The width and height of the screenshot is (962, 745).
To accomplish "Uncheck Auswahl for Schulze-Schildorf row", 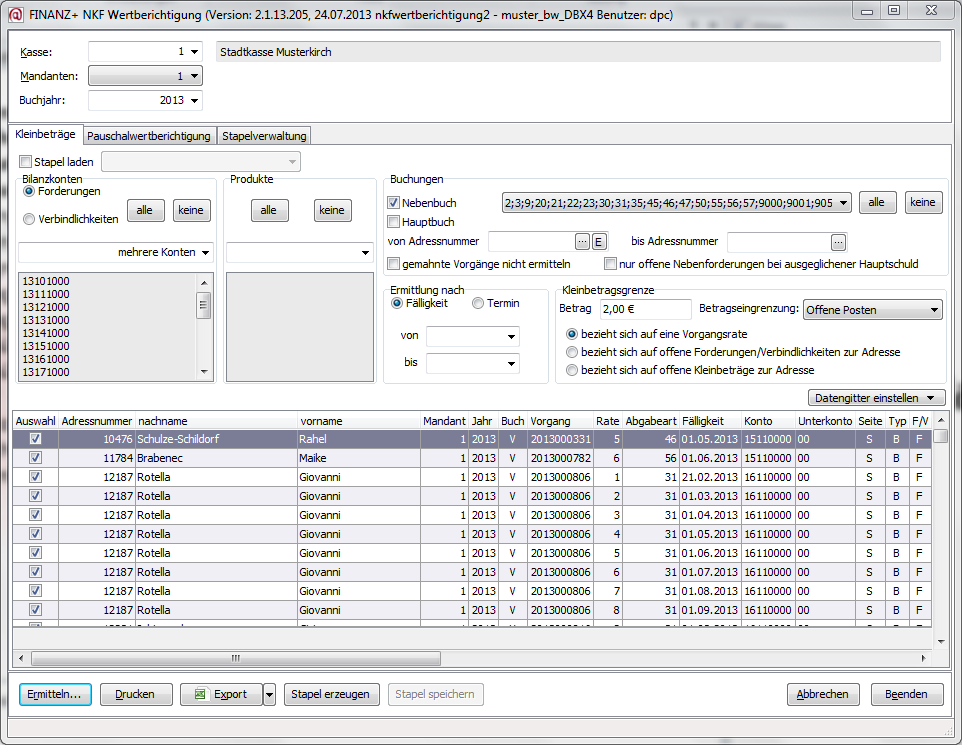I will point(36,439).
